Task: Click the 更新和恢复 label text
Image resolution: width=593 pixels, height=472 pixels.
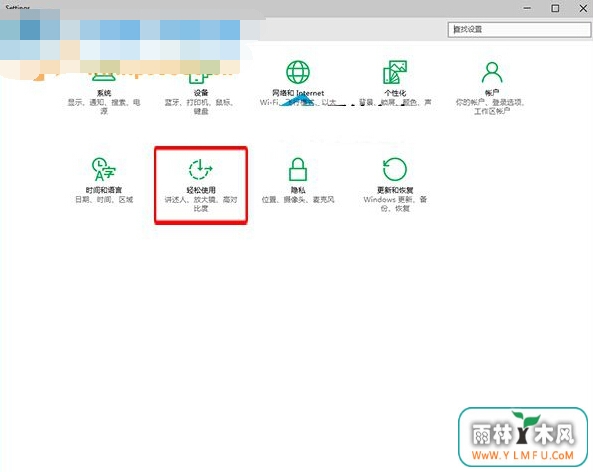Action: click(395, 190)
